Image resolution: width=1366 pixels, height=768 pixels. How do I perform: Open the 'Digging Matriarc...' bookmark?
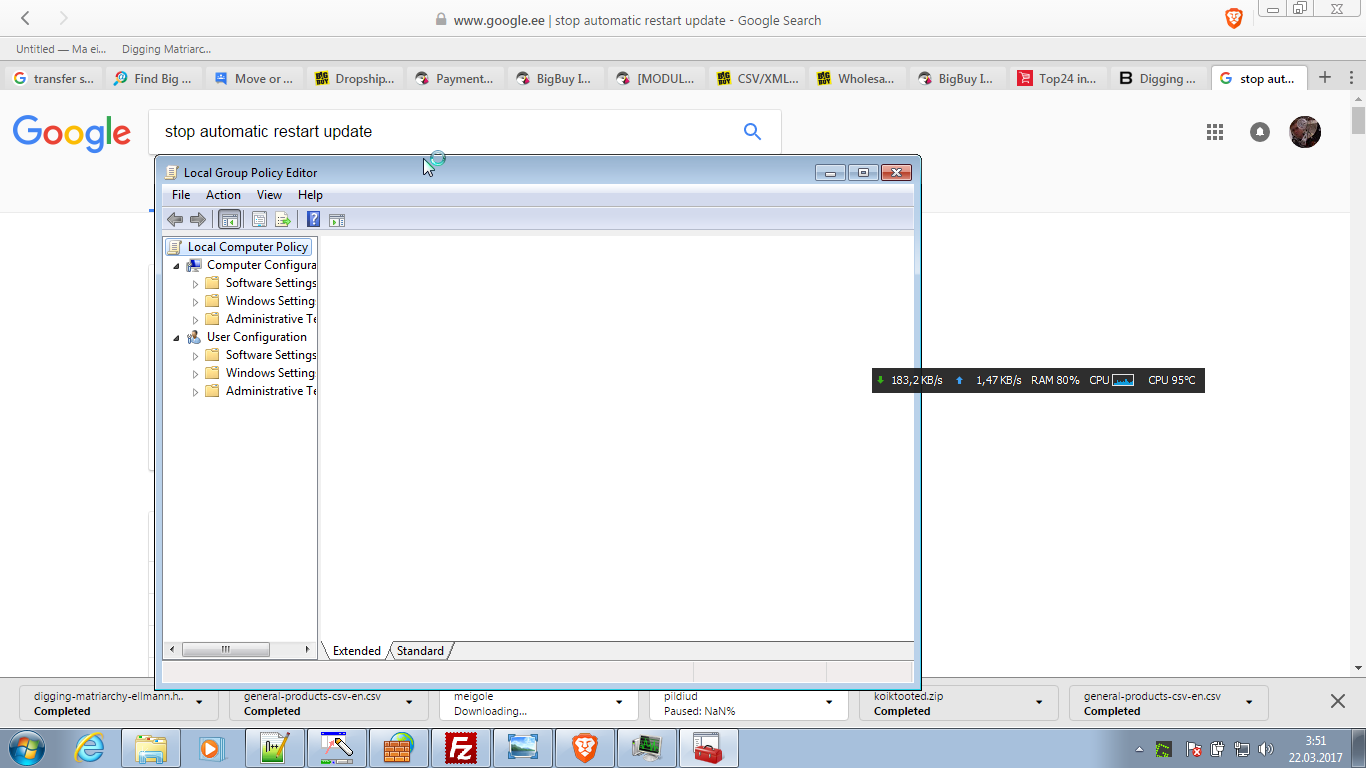click(x=166, y=49)
